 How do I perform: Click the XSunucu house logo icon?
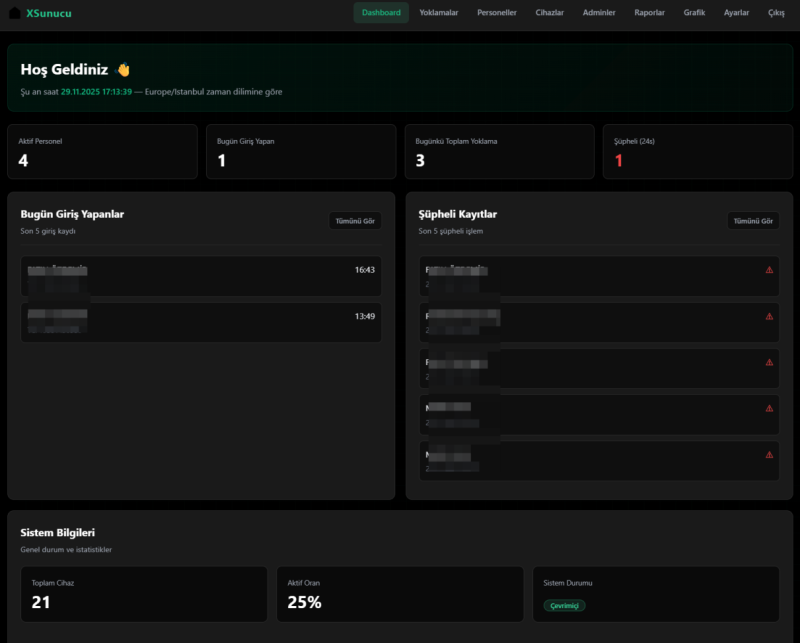(15, 13)
